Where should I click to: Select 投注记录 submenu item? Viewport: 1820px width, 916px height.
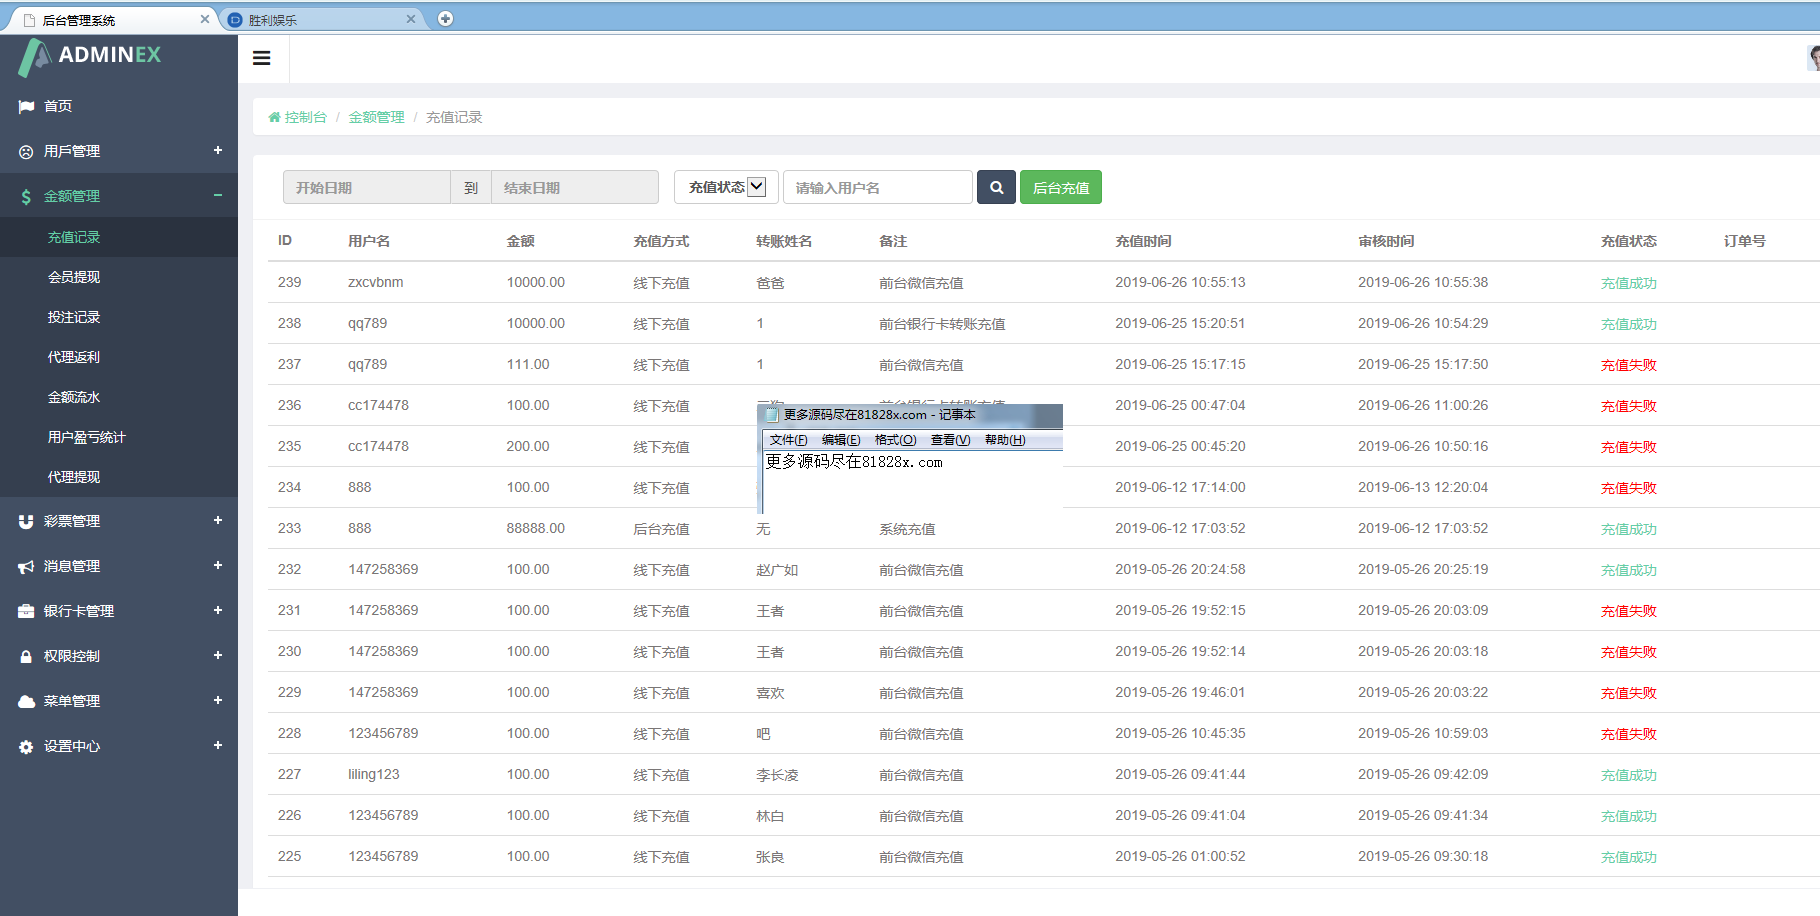74,317
